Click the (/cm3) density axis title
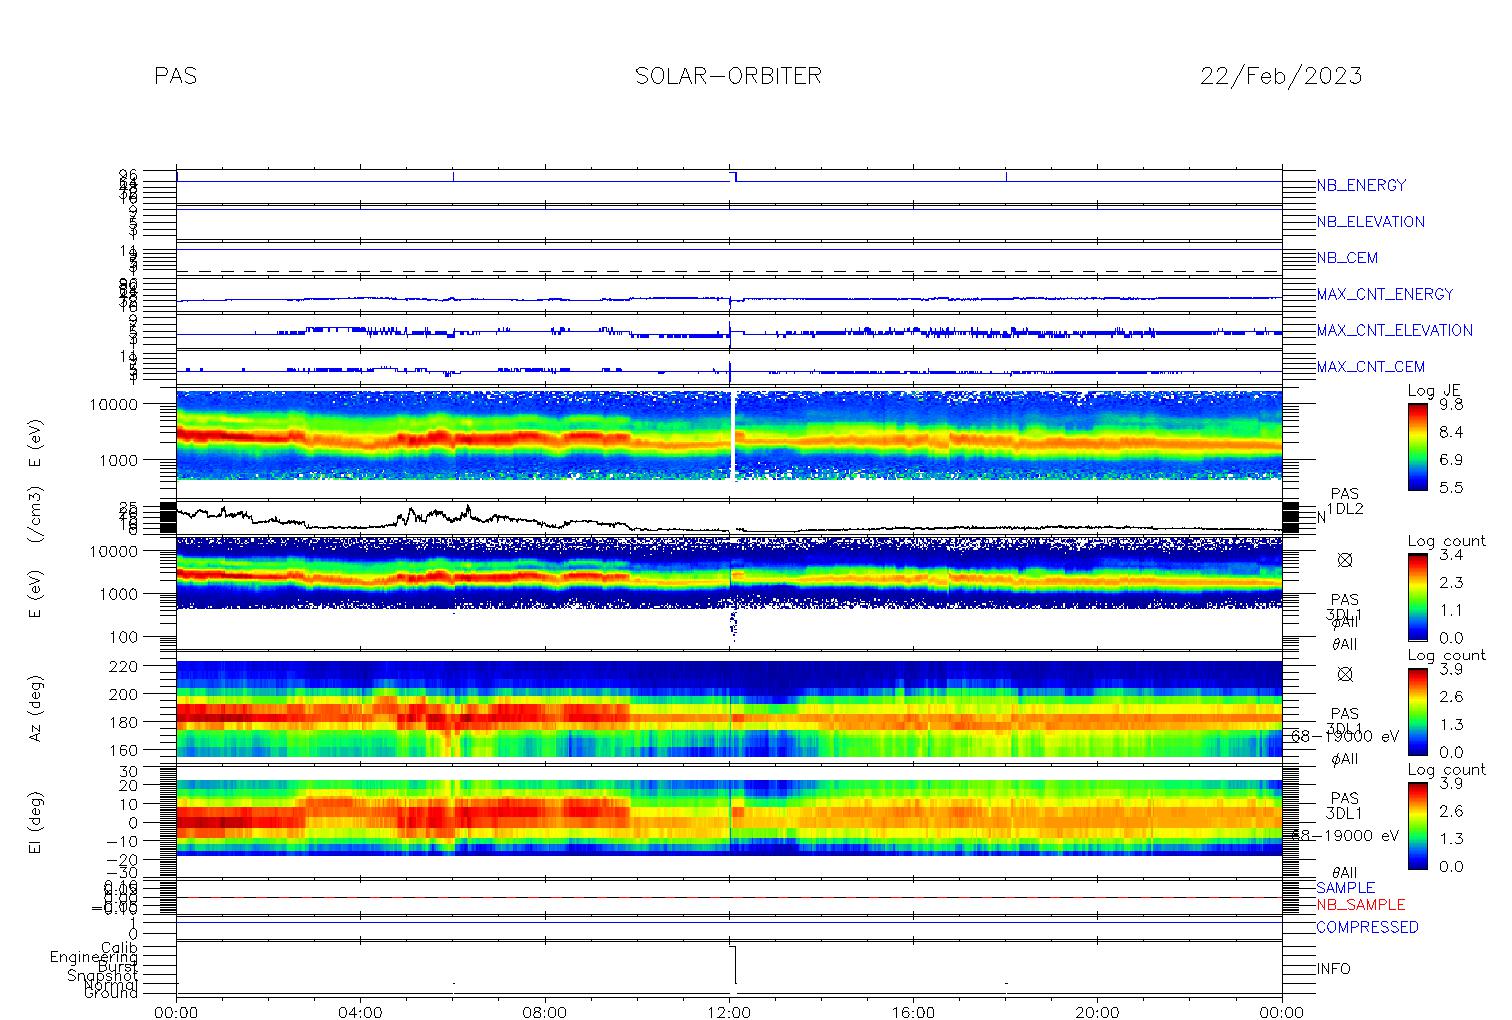 click(x=35, y=516)
